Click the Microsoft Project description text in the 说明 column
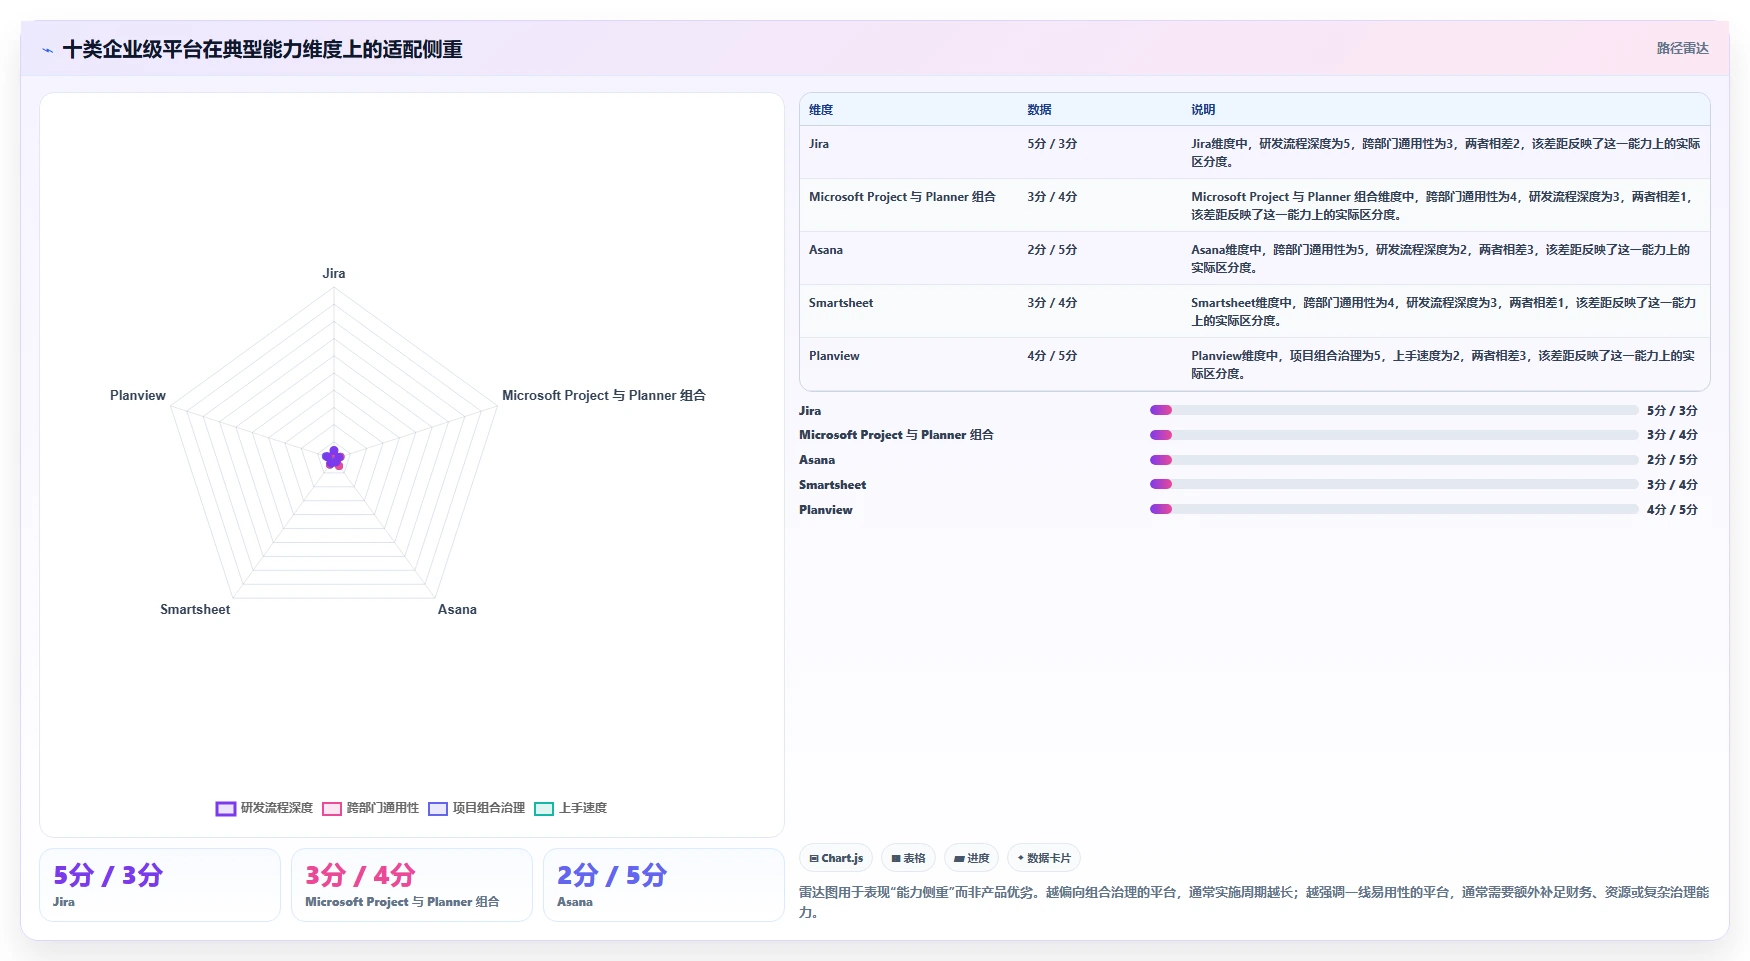 pos(1442,206)
